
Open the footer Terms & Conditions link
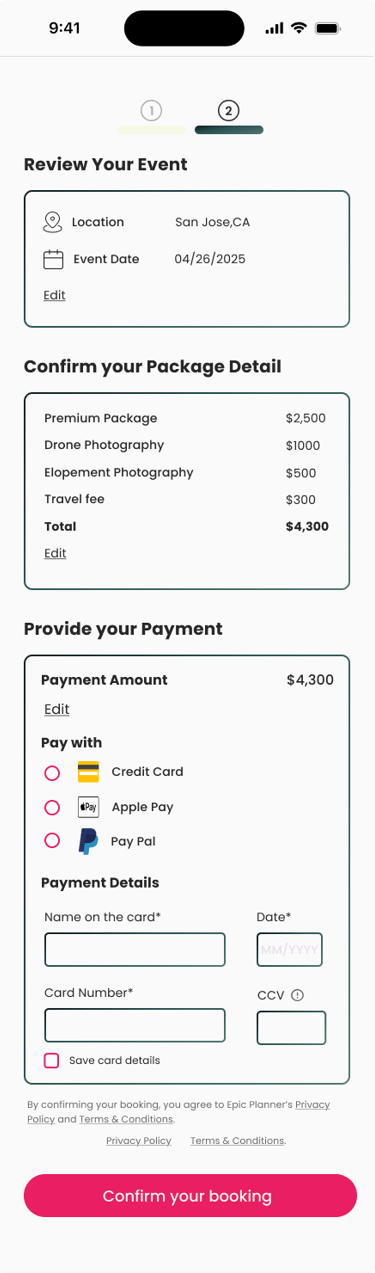click(237, 1141)
